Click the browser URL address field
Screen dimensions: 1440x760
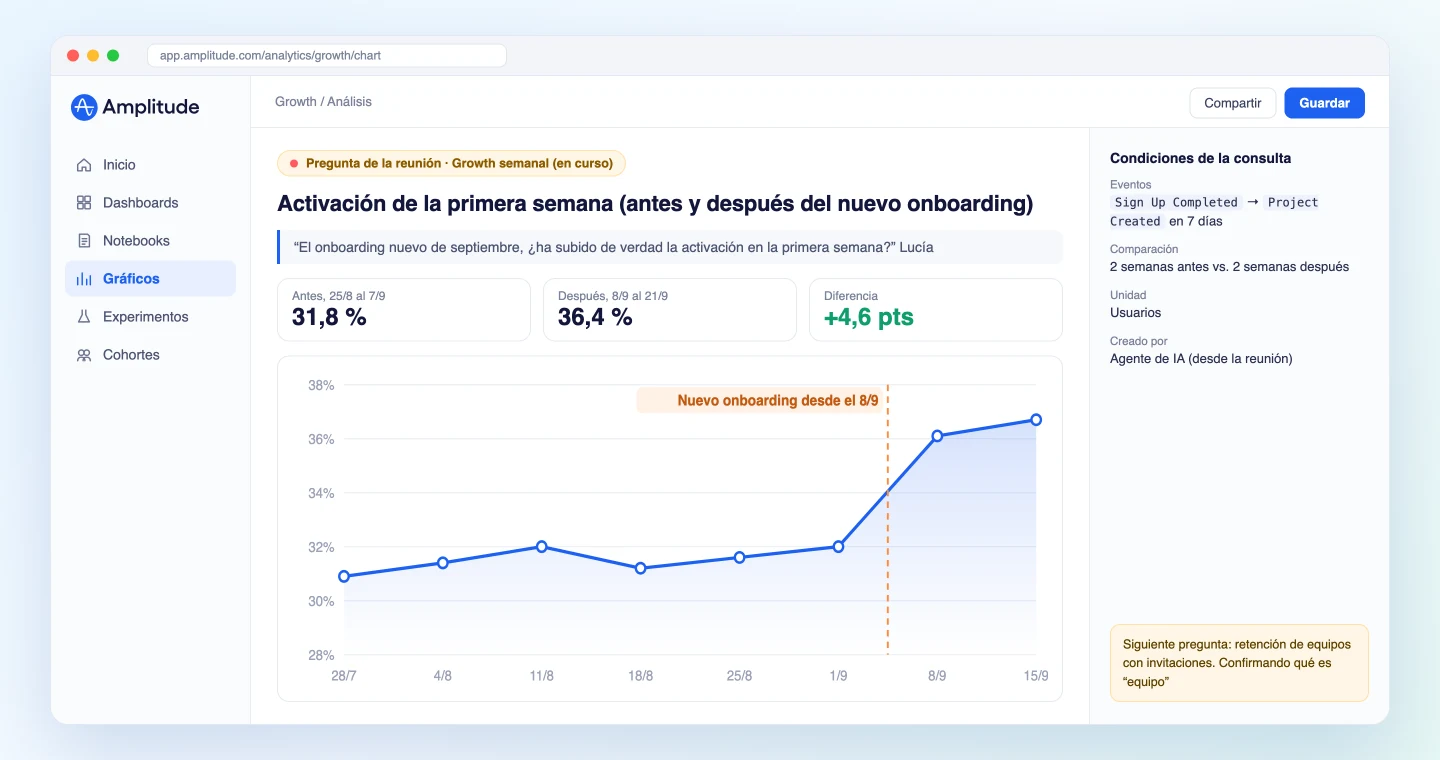[327, 55]
